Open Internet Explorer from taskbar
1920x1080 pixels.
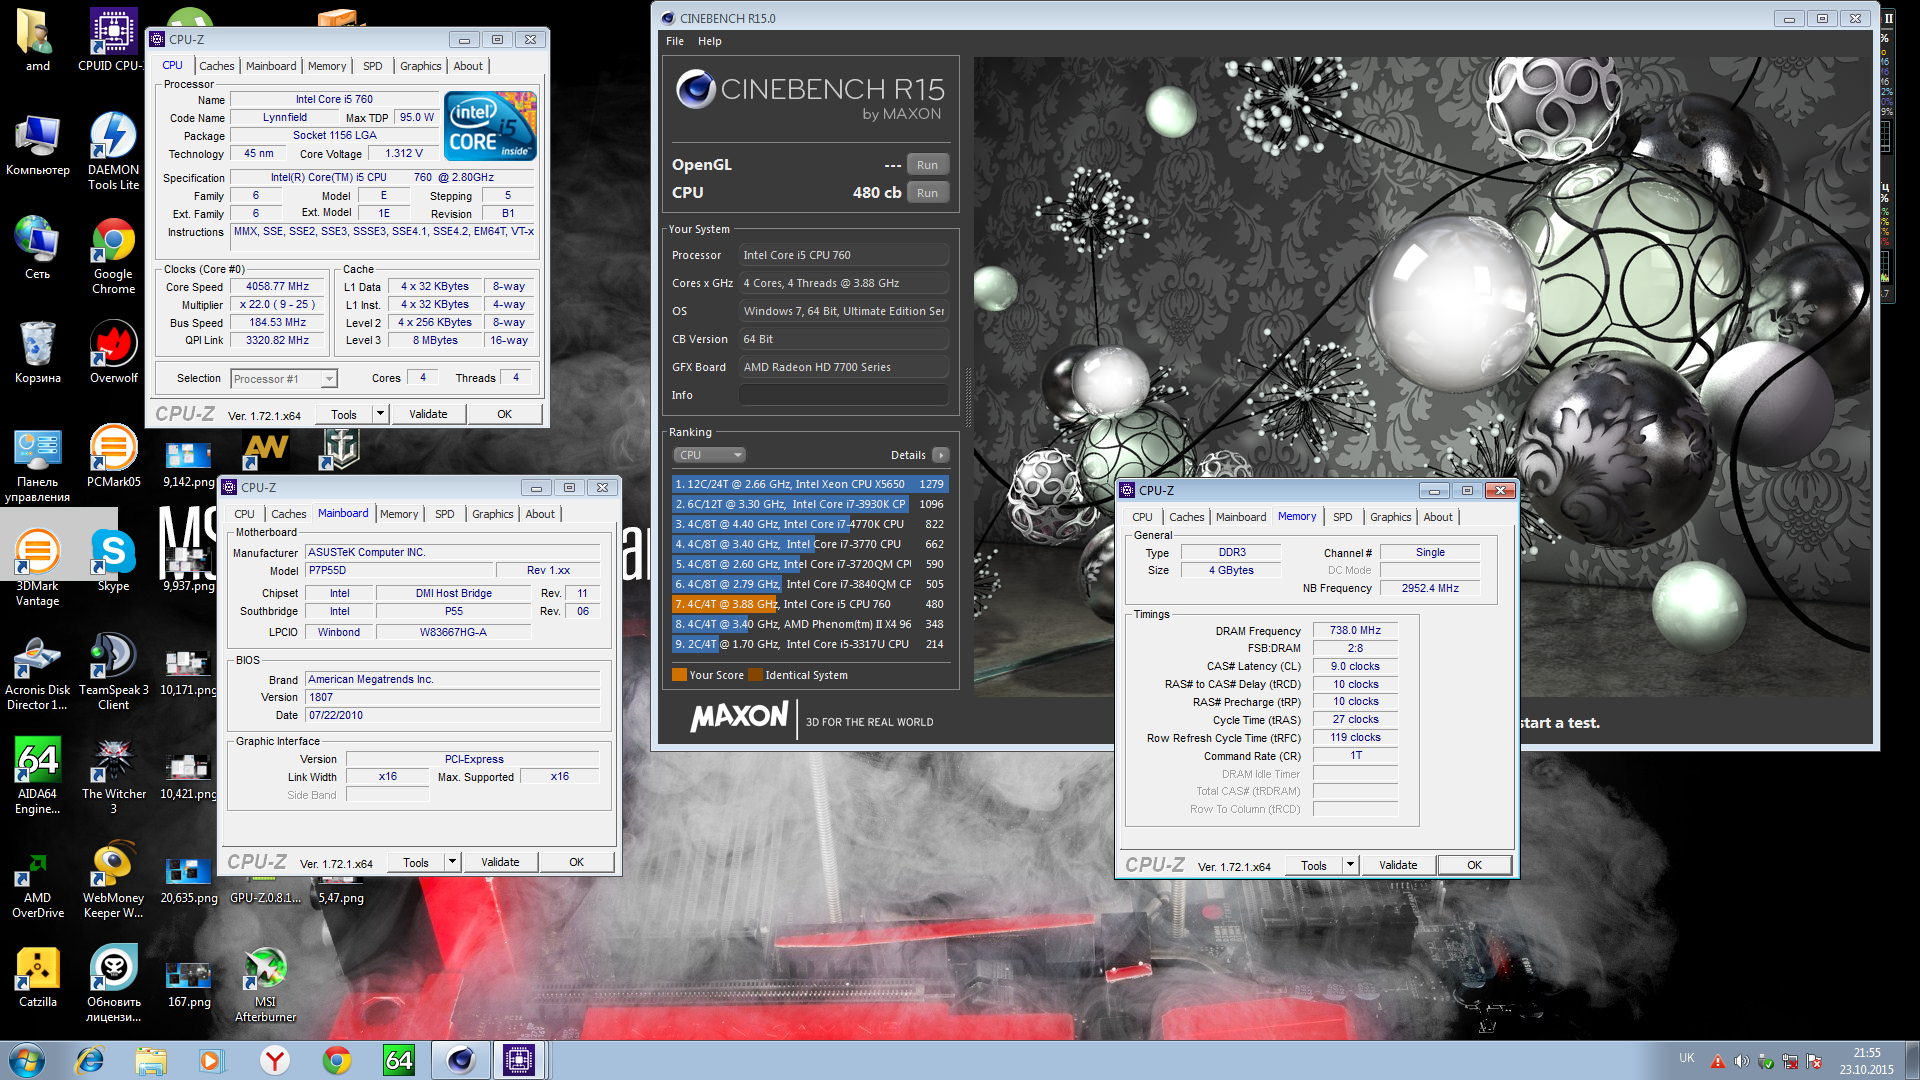point(90,1060)
